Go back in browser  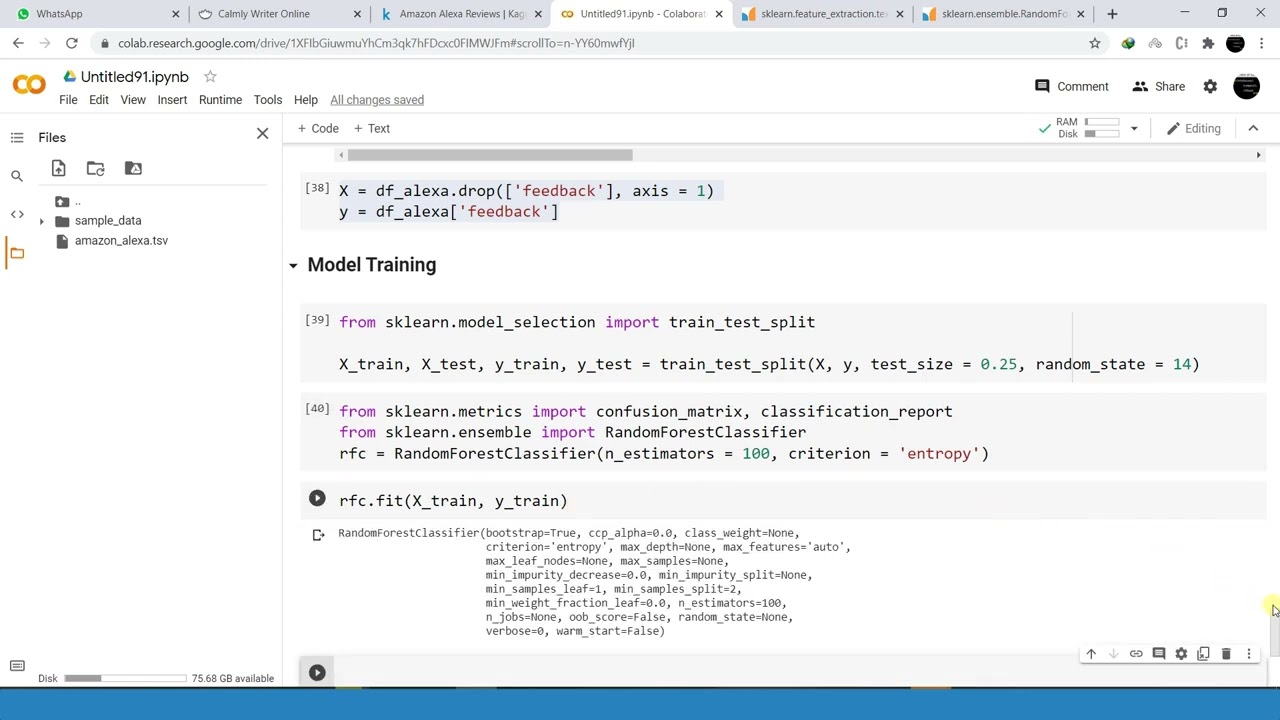point(18,43)
